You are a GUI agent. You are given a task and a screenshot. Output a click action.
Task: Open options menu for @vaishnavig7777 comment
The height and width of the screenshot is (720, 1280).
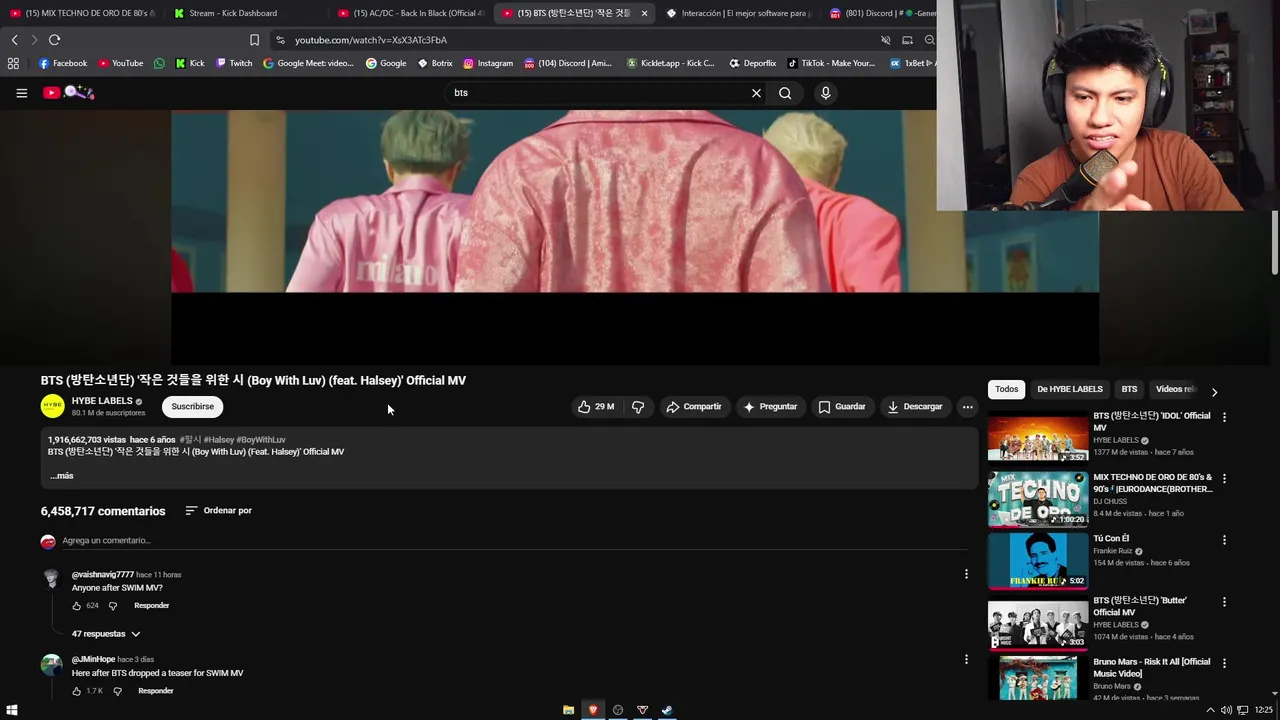pyautogui.click(x=966, y=574)
